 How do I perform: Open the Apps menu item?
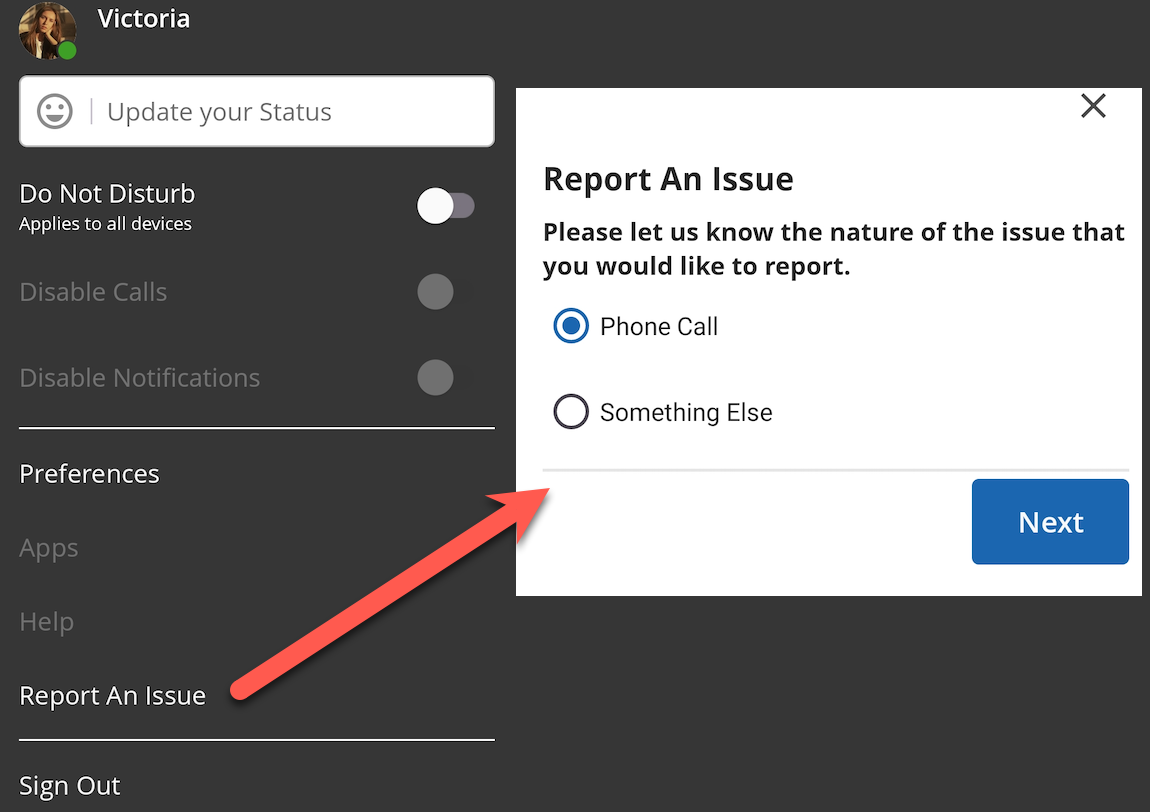pyautogui.click(x=48, y=549)
